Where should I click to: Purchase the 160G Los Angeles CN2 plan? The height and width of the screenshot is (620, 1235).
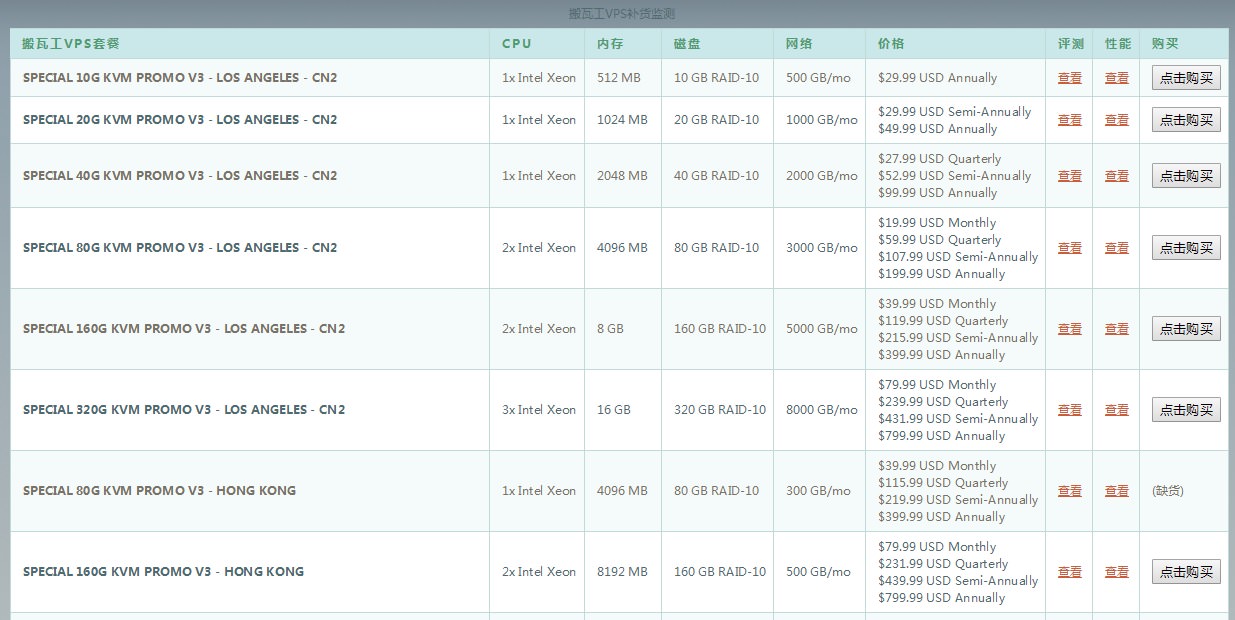click(1186, 329)
